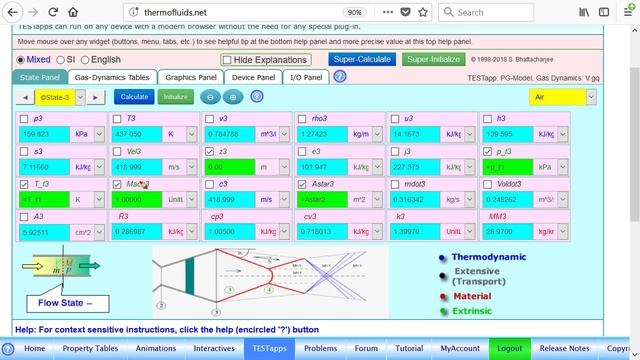Open the A3 cm^2 unit dropdown
The height and width of the screenshot is (360, 640).
pos(99,232)
